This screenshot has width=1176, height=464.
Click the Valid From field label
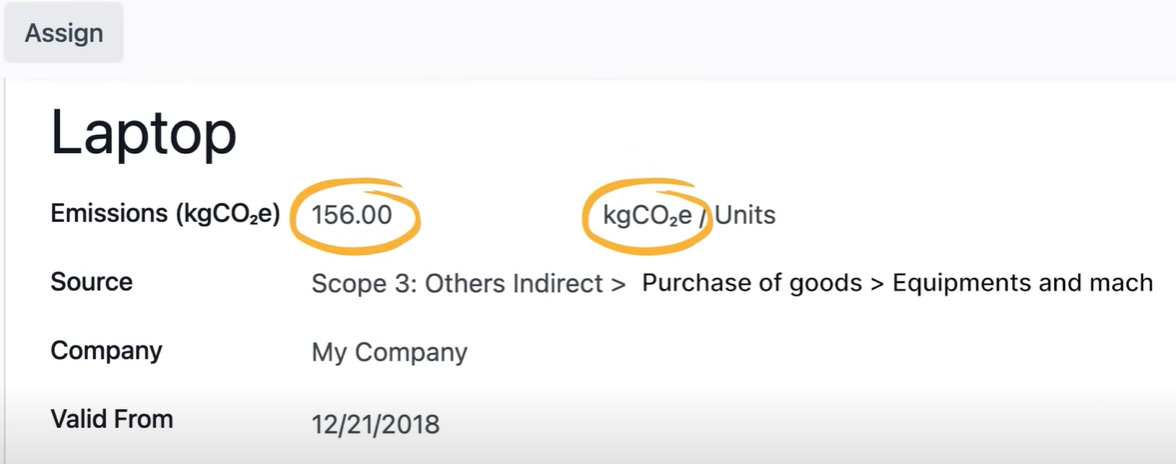[x=111, y=419]
